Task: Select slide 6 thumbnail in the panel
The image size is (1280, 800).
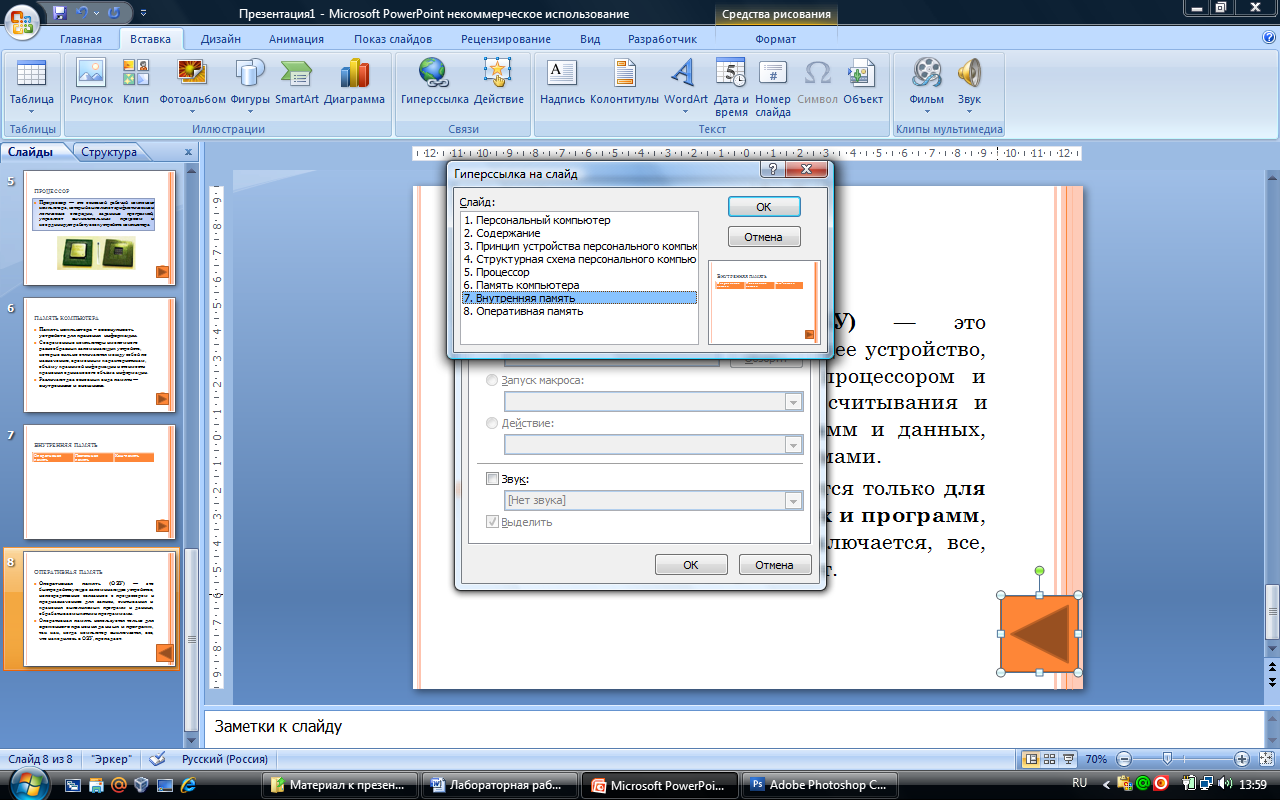Action: pos(100,354)
